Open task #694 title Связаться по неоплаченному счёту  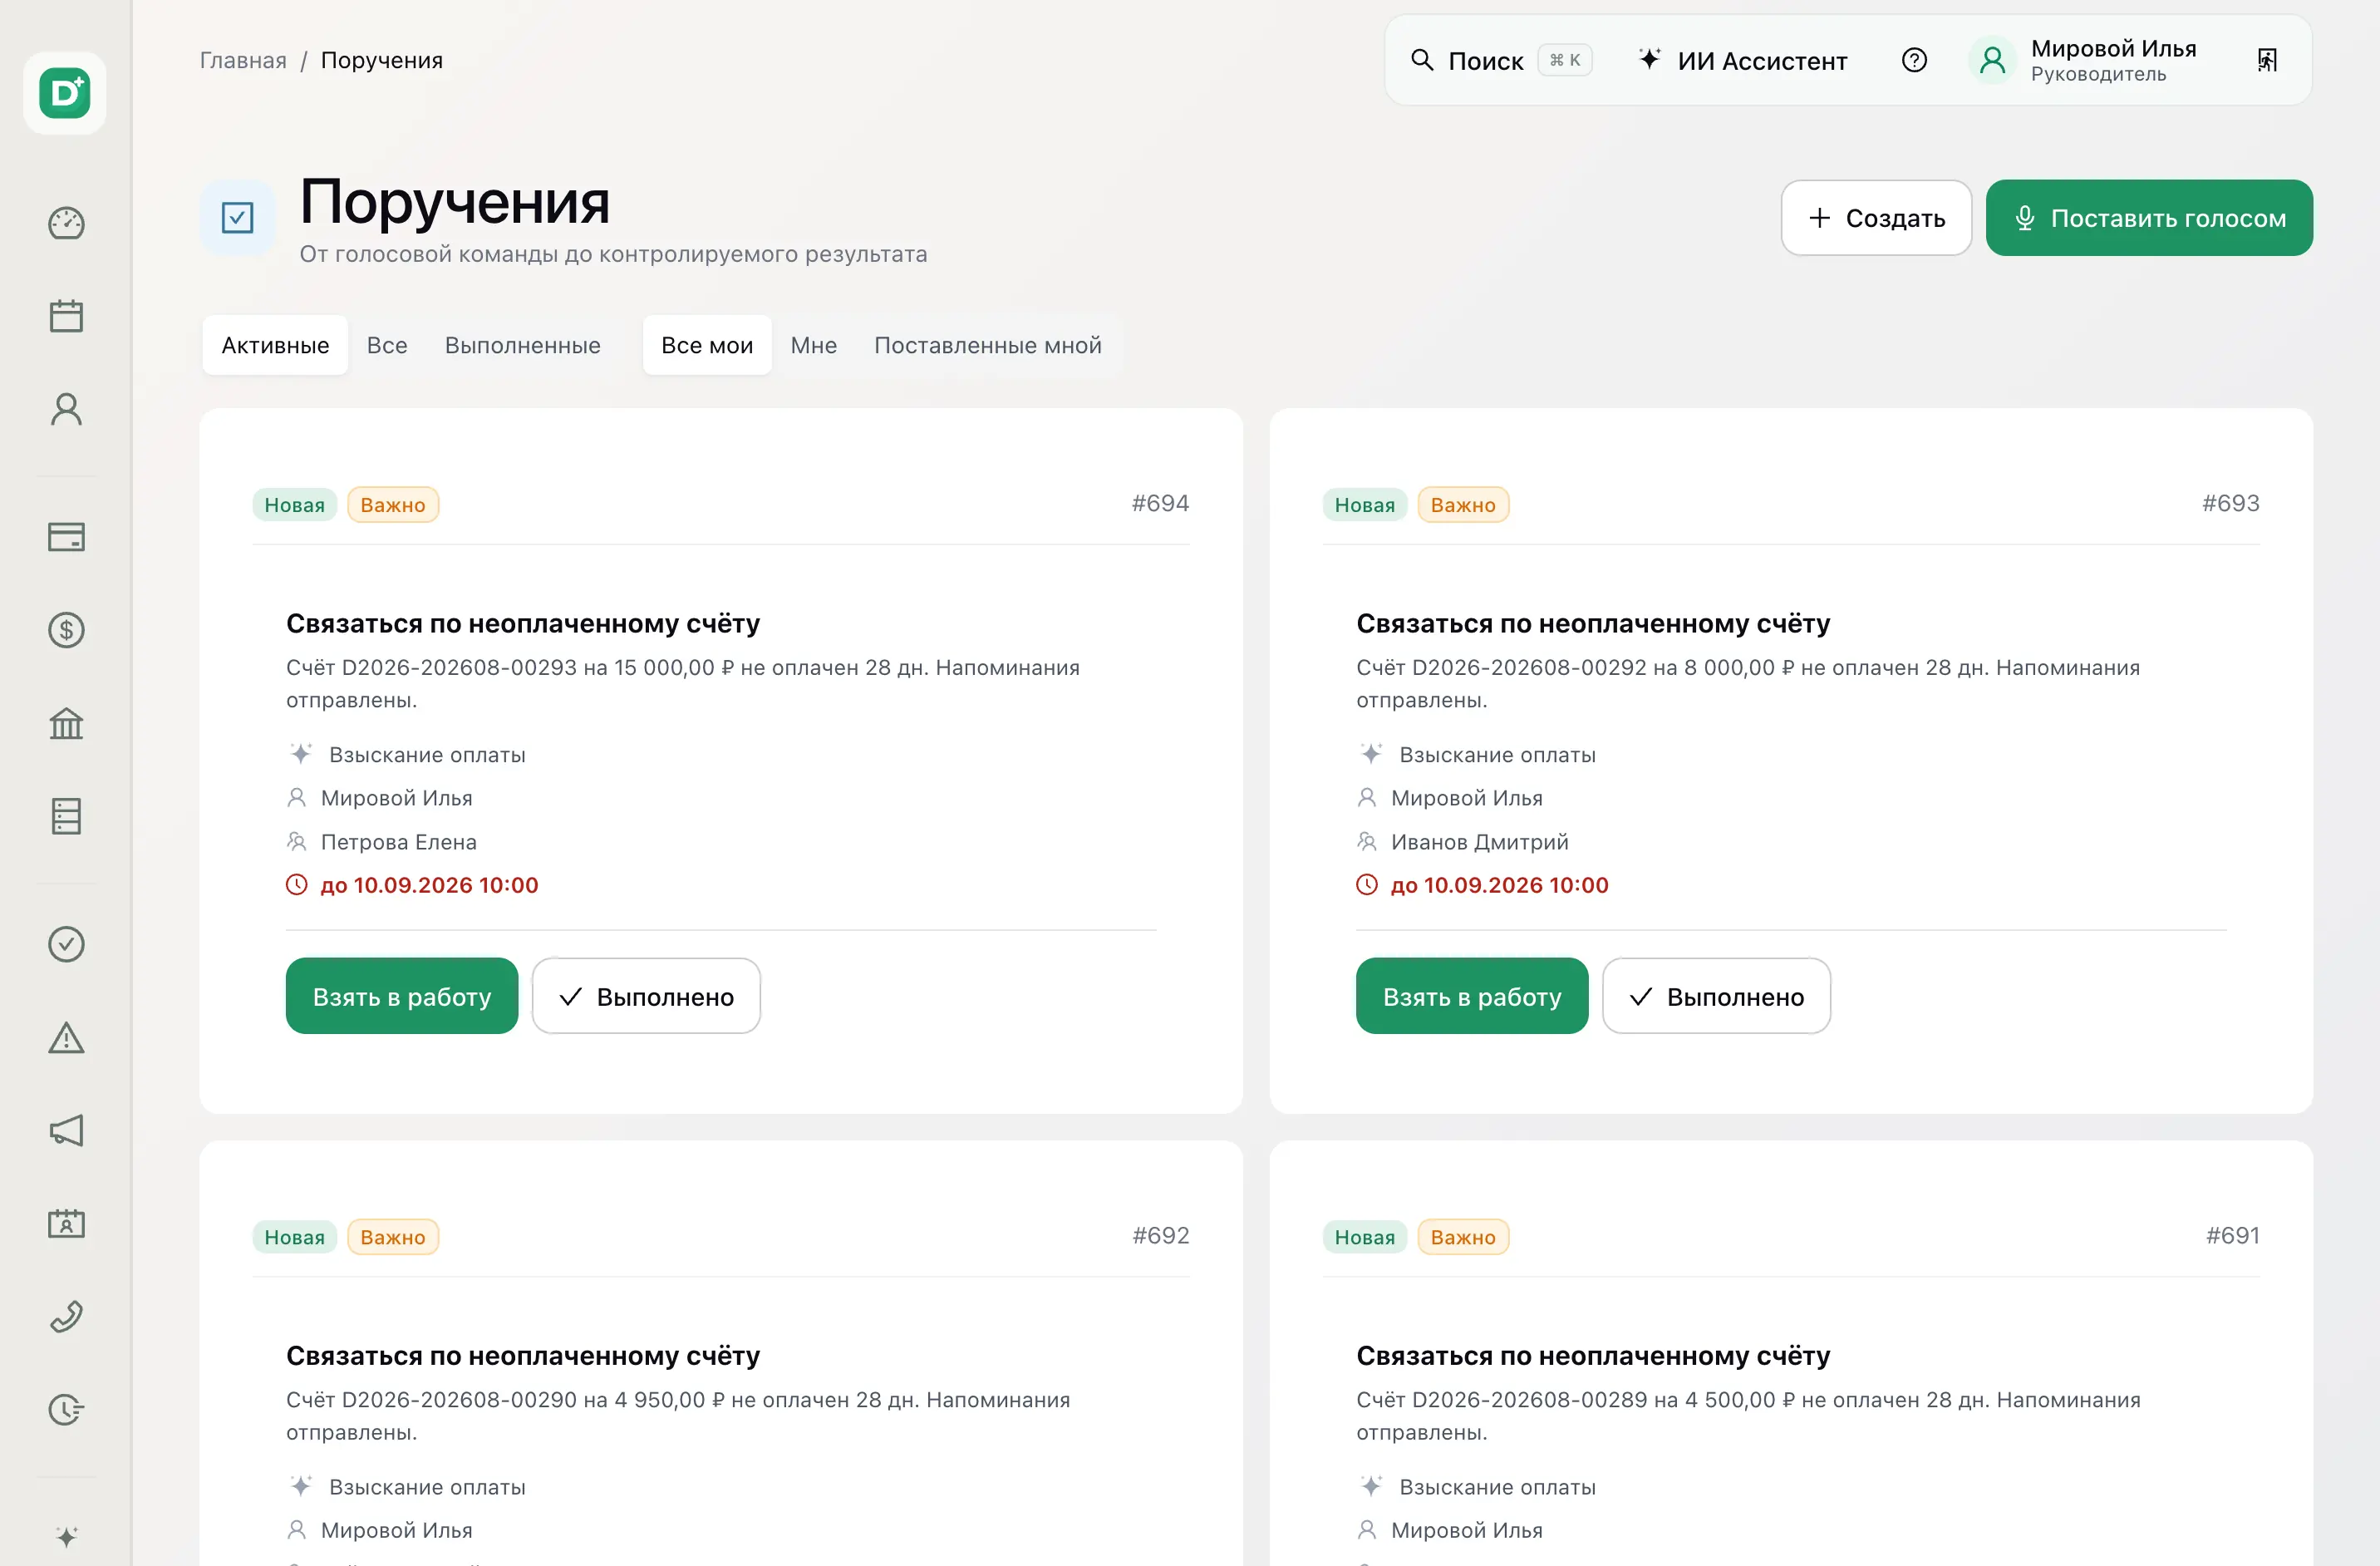point(523,623)
